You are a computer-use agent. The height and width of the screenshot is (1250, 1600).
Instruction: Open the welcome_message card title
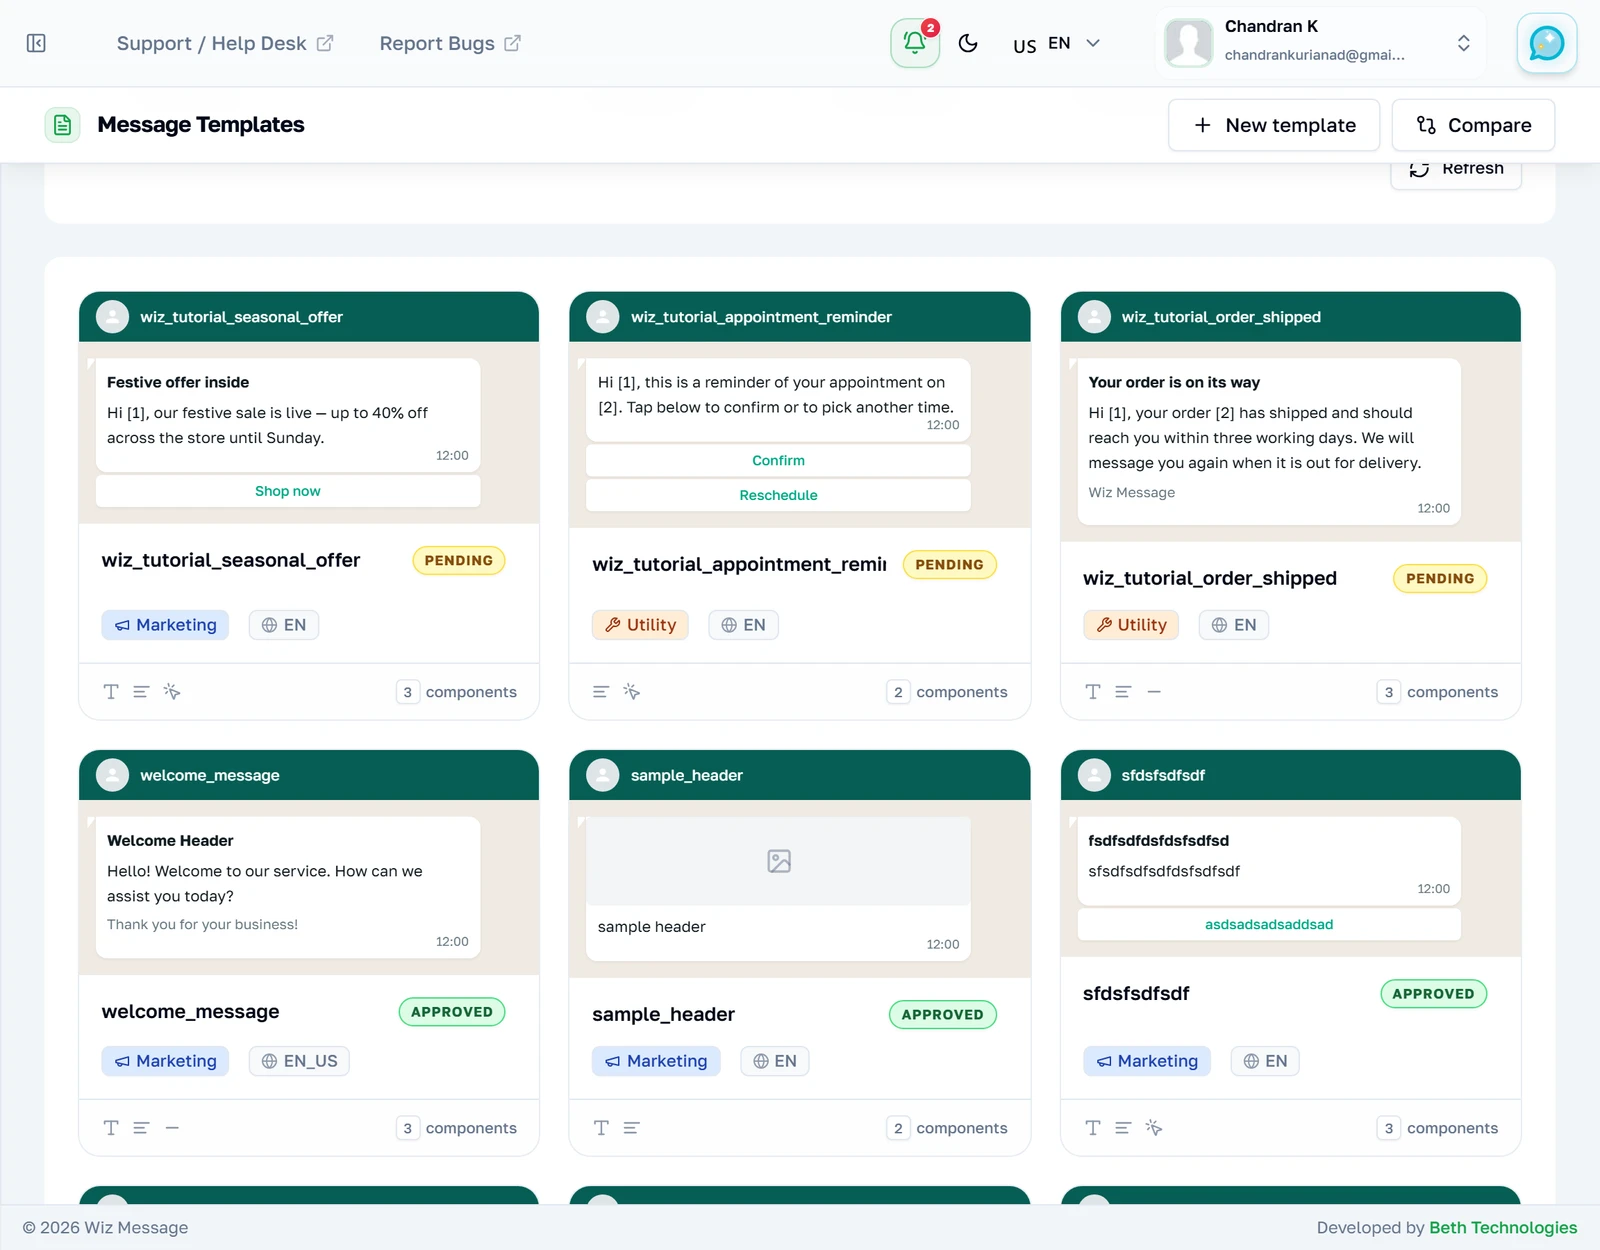pyautogui.click(x=191, y=1011)
